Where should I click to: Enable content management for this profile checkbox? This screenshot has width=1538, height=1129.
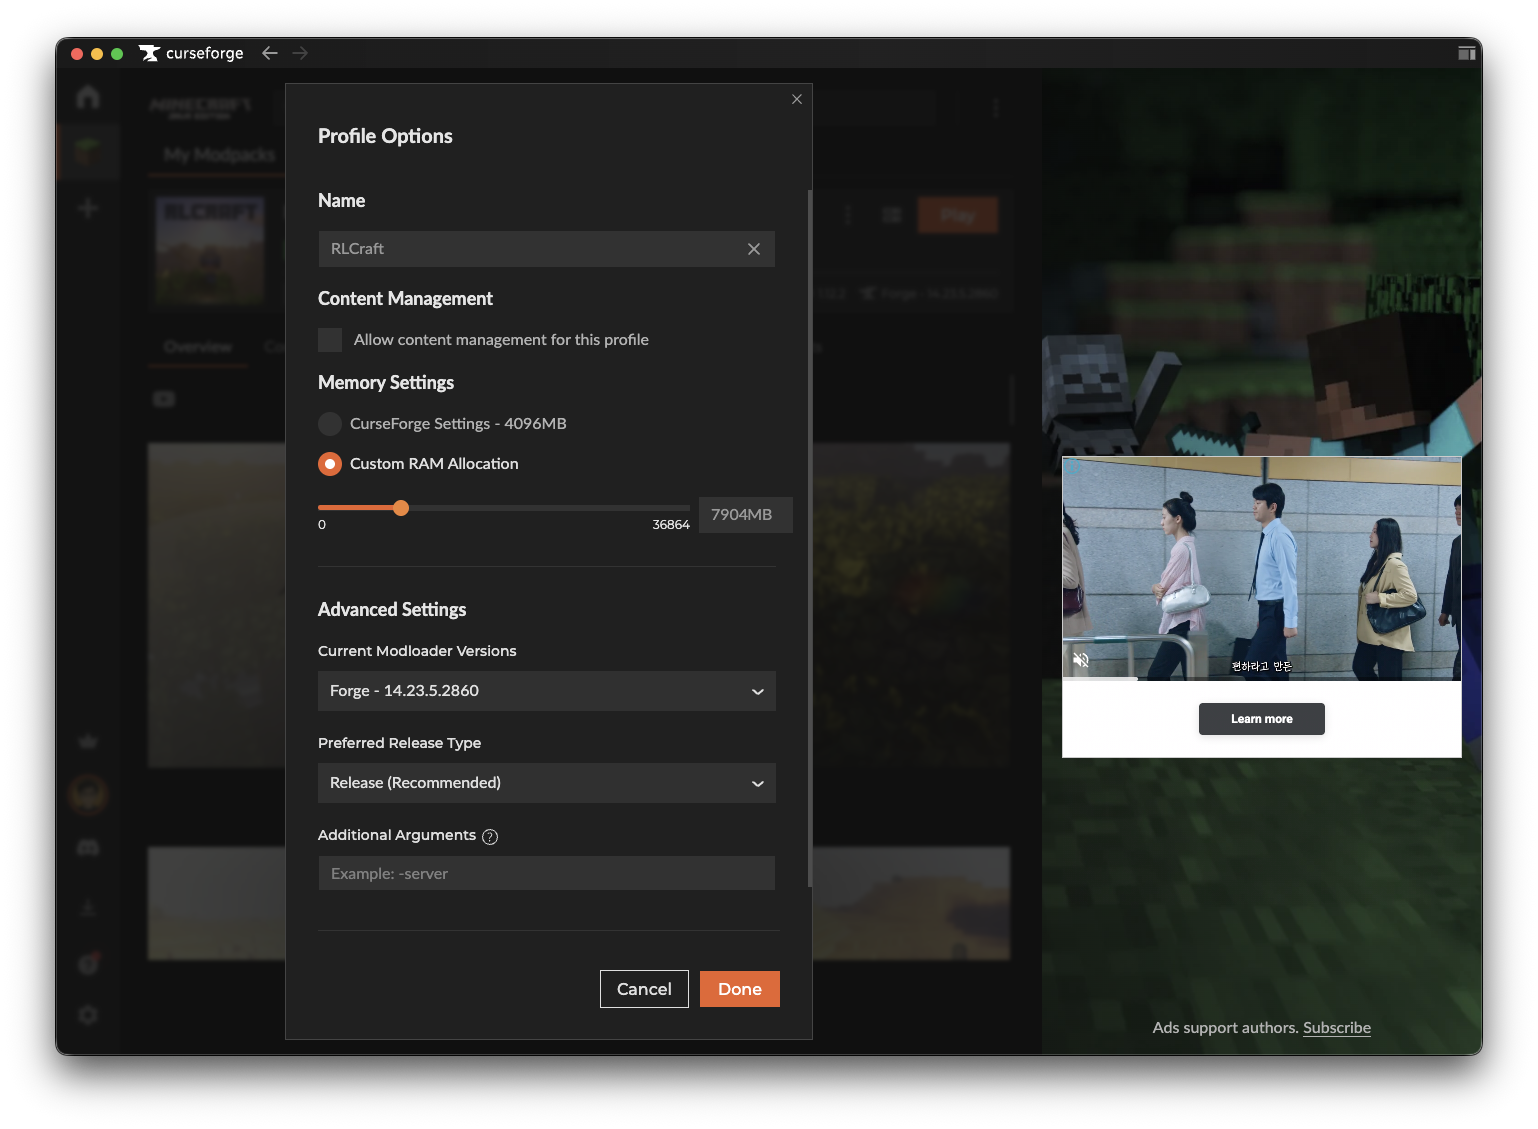[x=330, y=340]
